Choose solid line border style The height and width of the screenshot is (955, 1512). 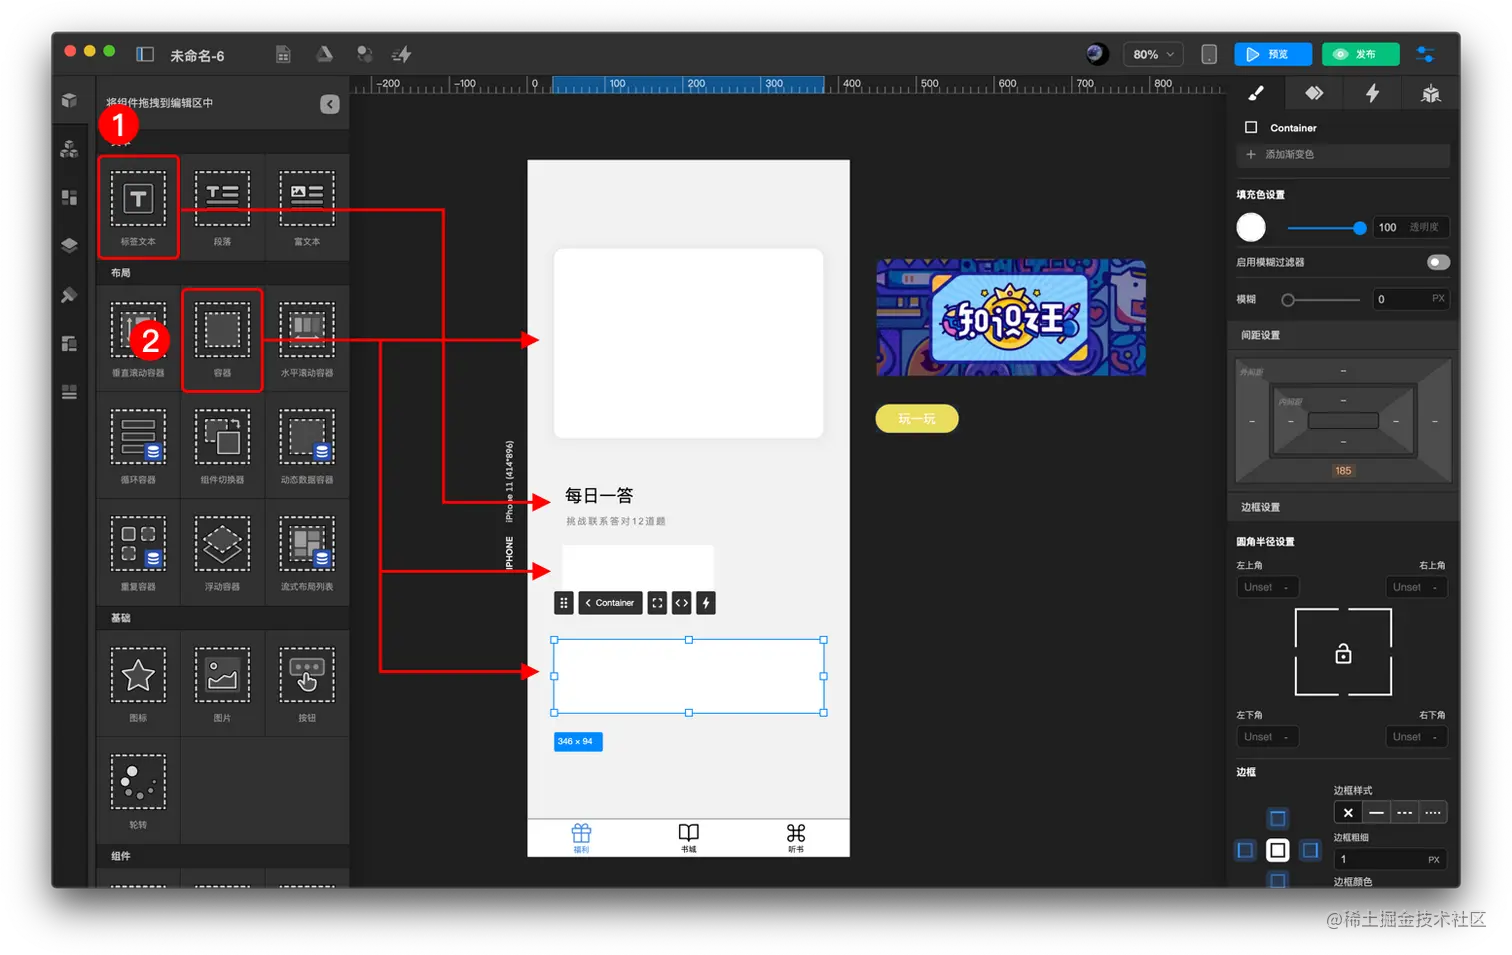[x=1376, y=813]
